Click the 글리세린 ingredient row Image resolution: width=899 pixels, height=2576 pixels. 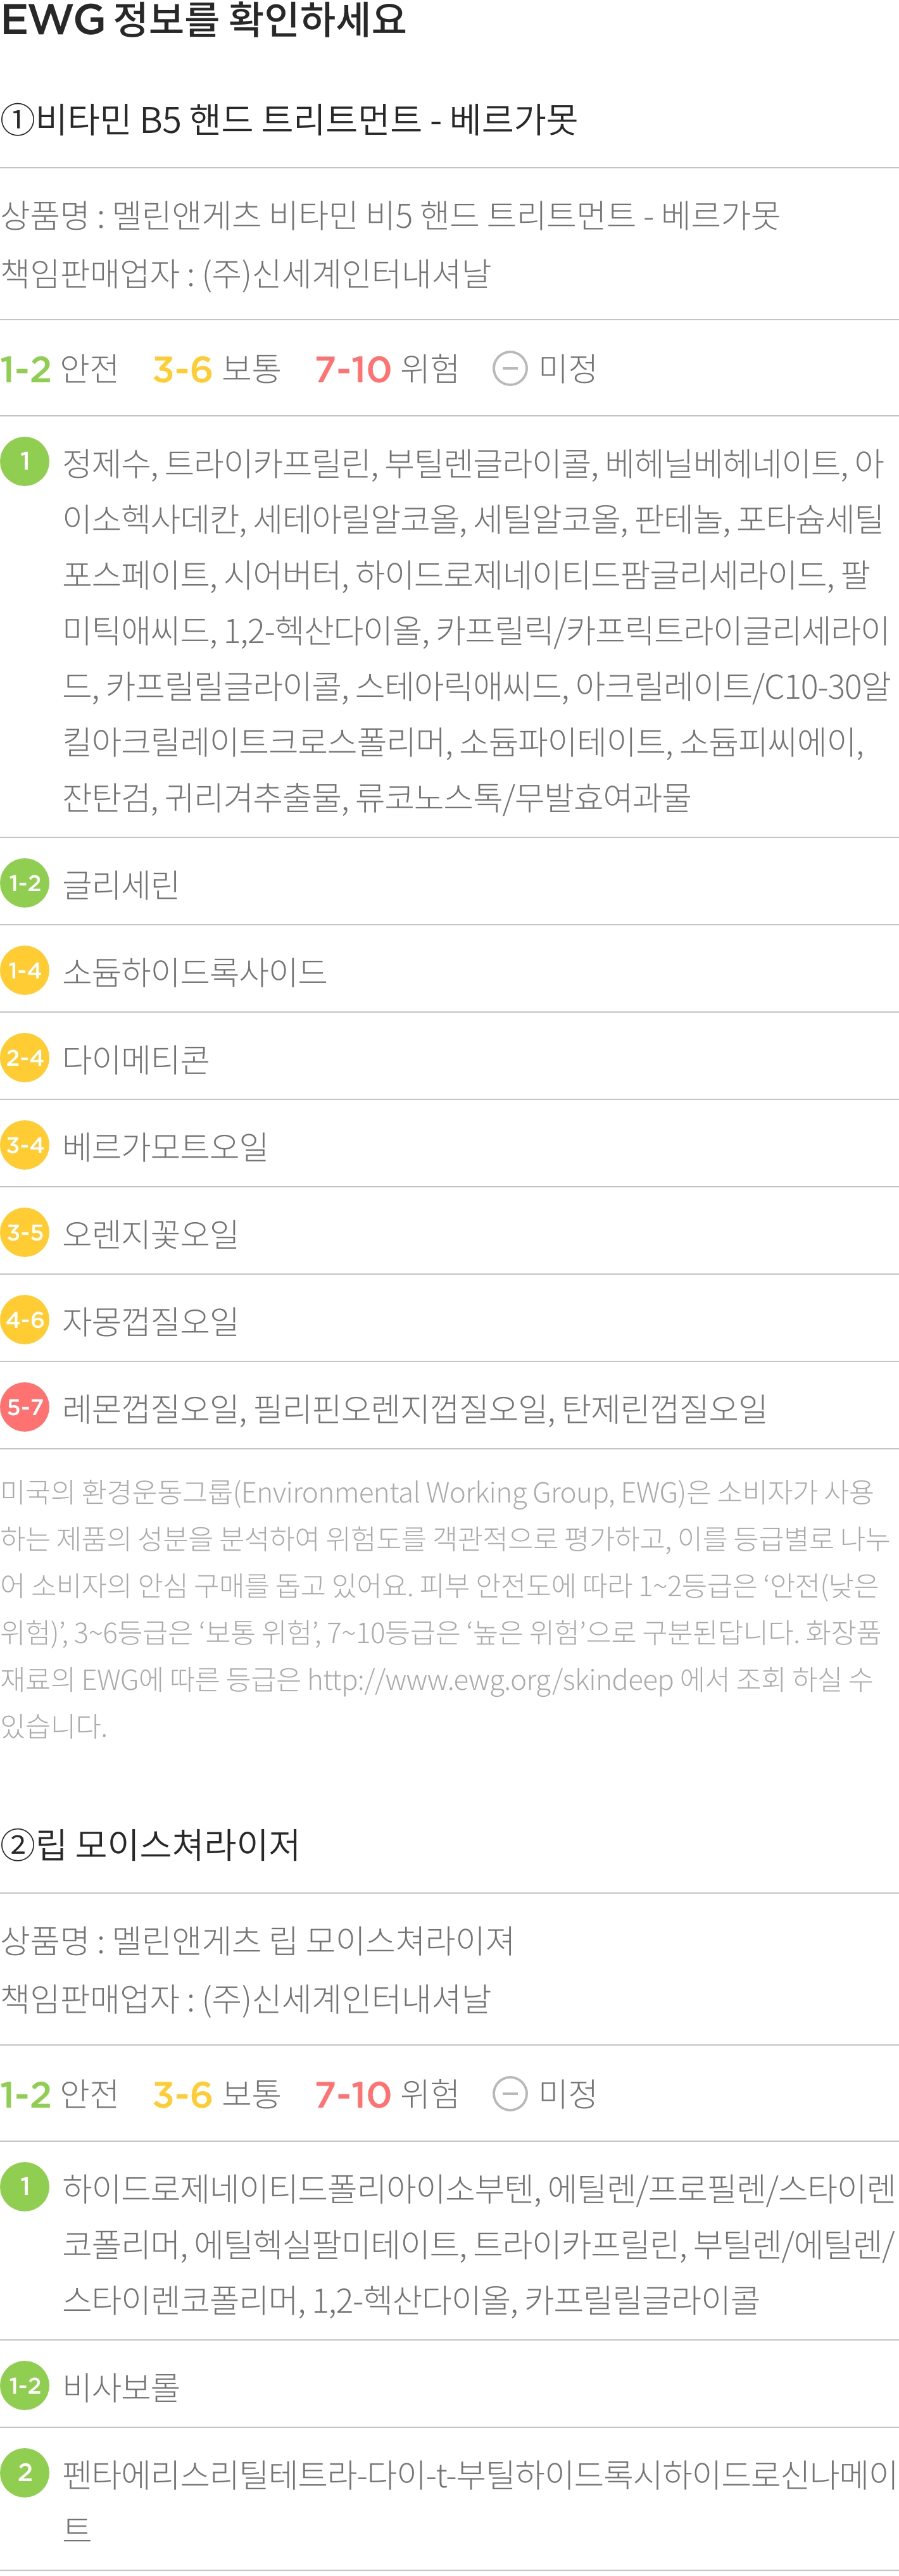(x=449, y=883)
